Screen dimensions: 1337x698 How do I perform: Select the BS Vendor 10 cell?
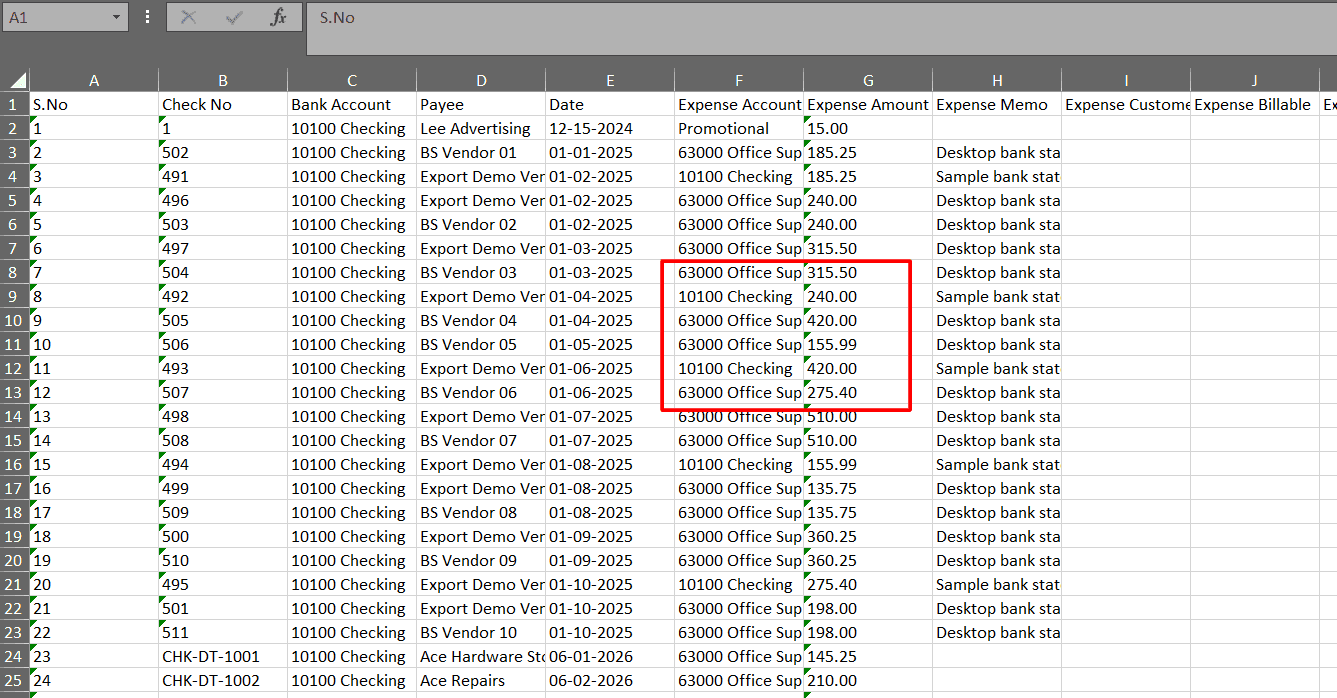(x=481, y=633)
